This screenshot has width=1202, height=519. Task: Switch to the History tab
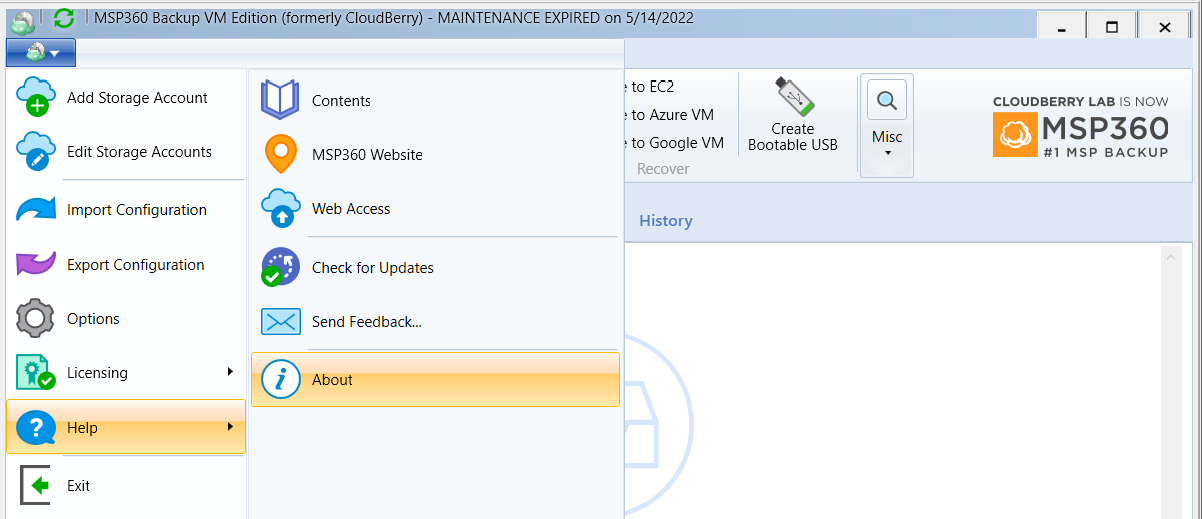[665, 221]
